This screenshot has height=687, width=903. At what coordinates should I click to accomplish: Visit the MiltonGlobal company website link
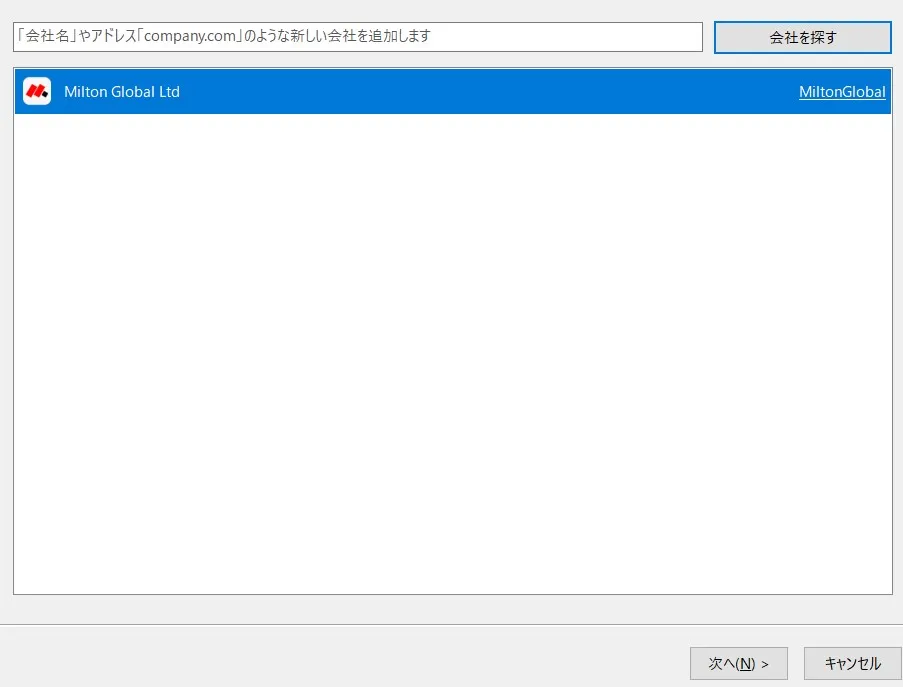(x=842, y=91)
